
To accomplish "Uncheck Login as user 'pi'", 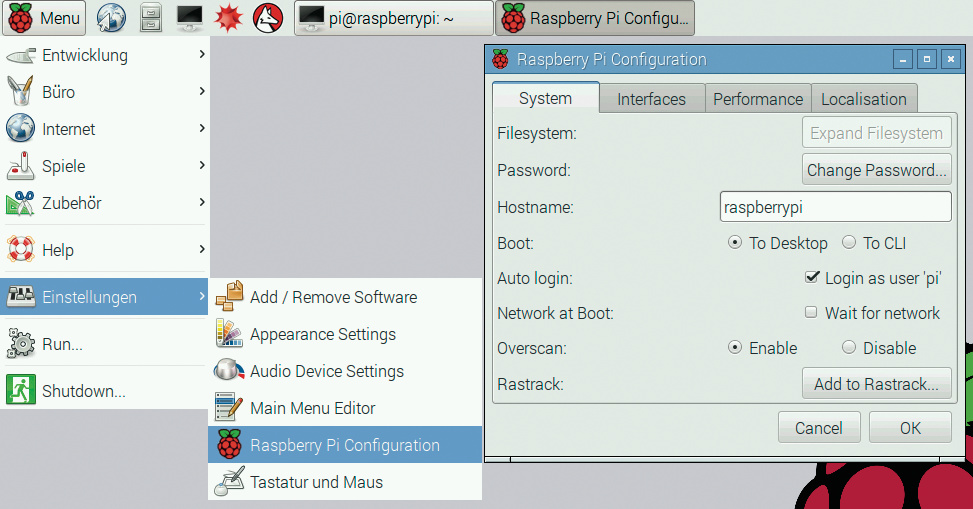I will coord(812,278).
